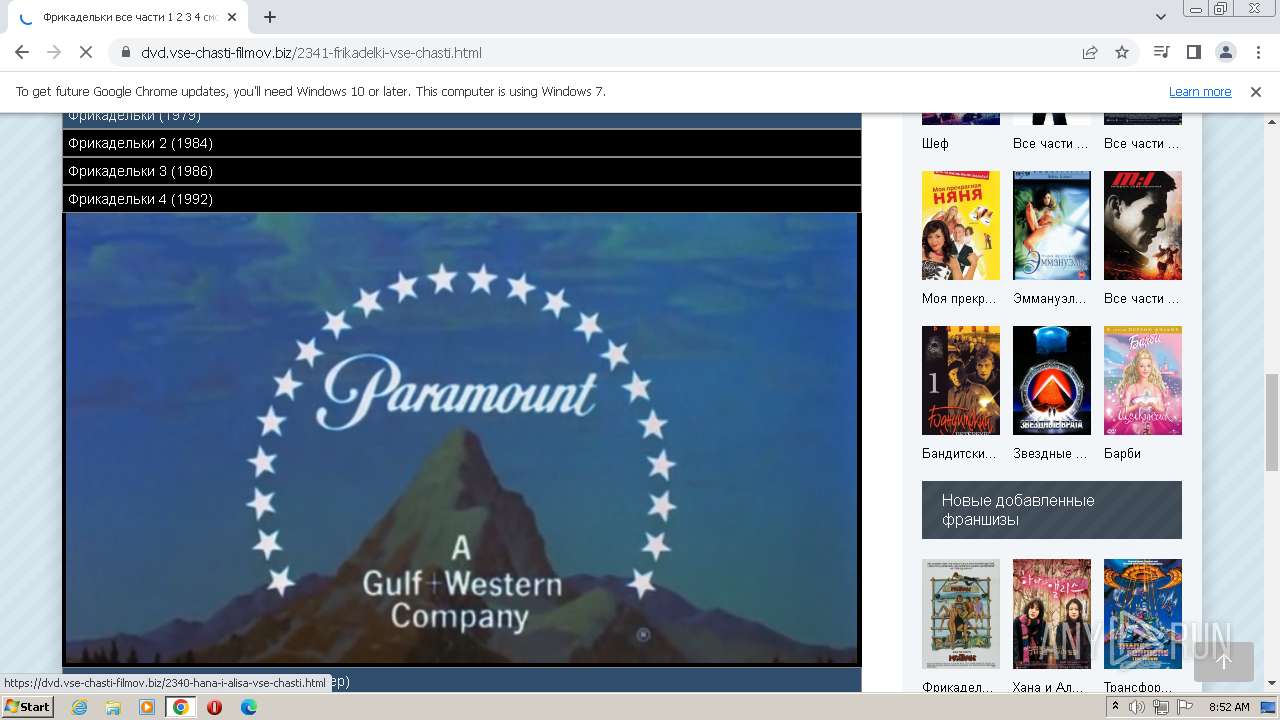This screenshot has width=1280, height=720.
Task: Open Opera browser from taskbar
Action: pos(214,707)
